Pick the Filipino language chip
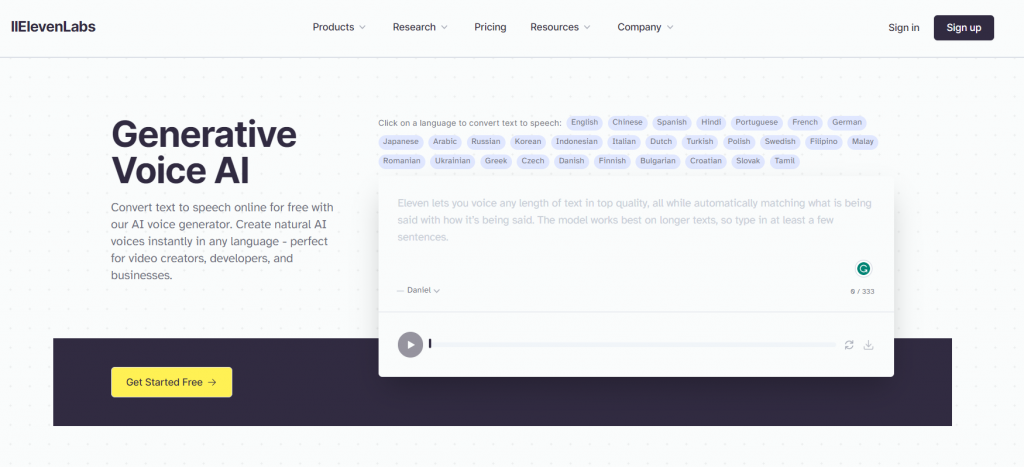This screenshot has width=1024, height=467. pyautogui.click(x=824, y=142)
